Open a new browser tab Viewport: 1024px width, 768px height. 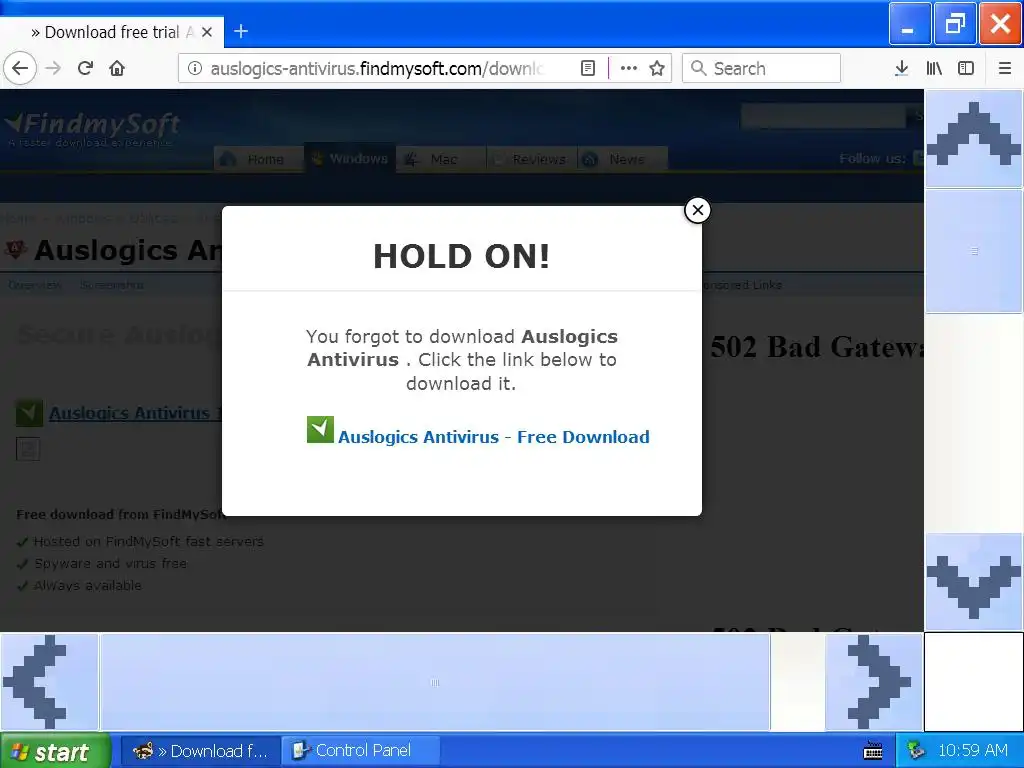pos(241,31)
